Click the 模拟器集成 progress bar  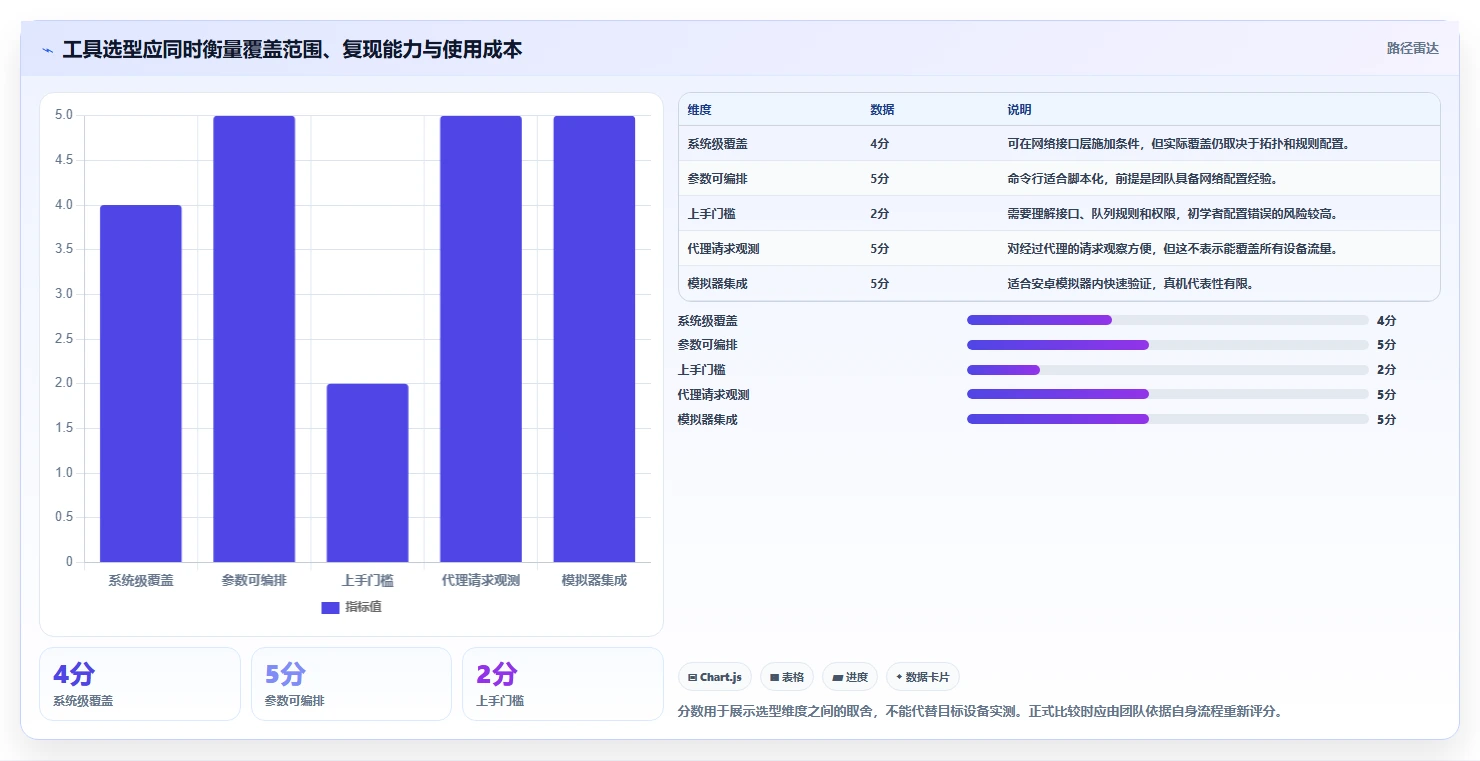(1167, 419)
